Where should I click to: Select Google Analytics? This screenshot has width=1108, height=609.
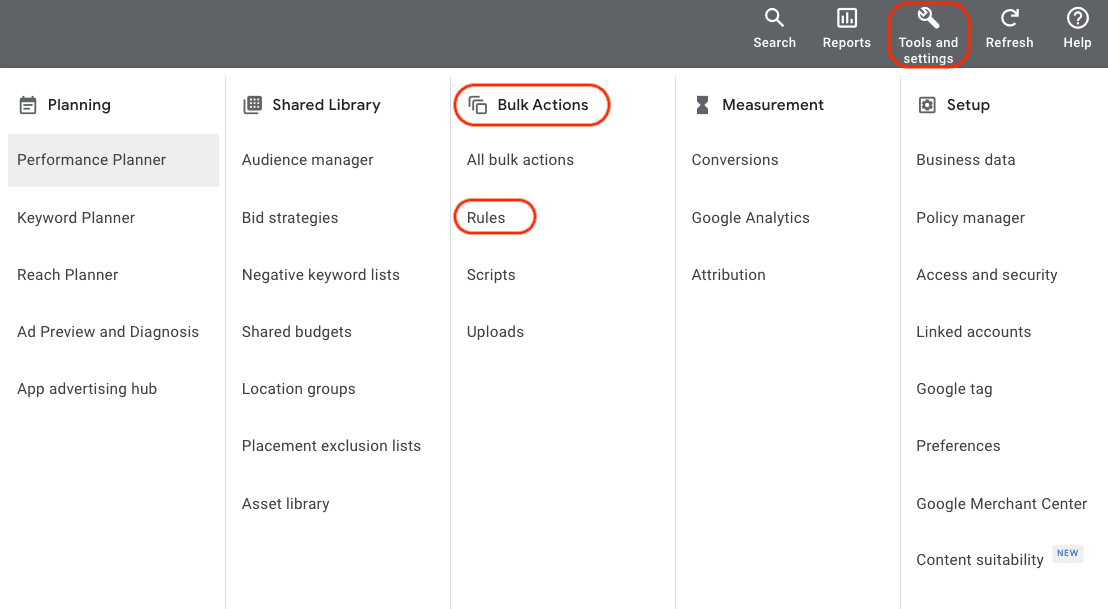point(750,217)
